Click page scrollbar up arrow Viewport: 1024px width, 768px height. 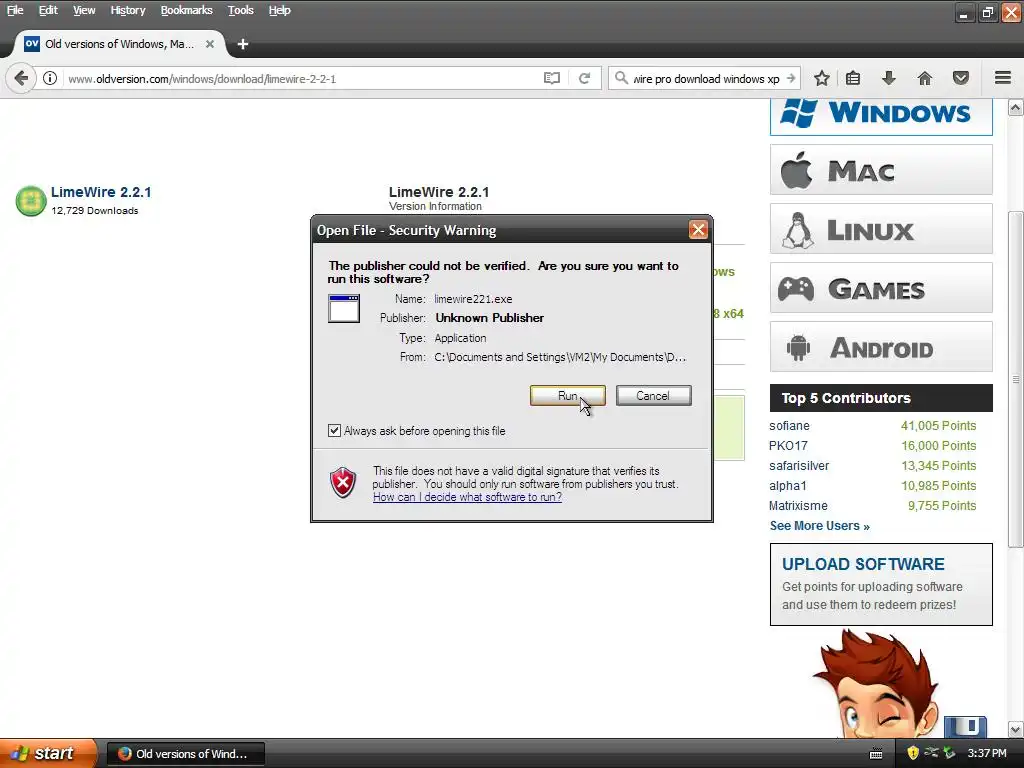(x=1015, y=107)
